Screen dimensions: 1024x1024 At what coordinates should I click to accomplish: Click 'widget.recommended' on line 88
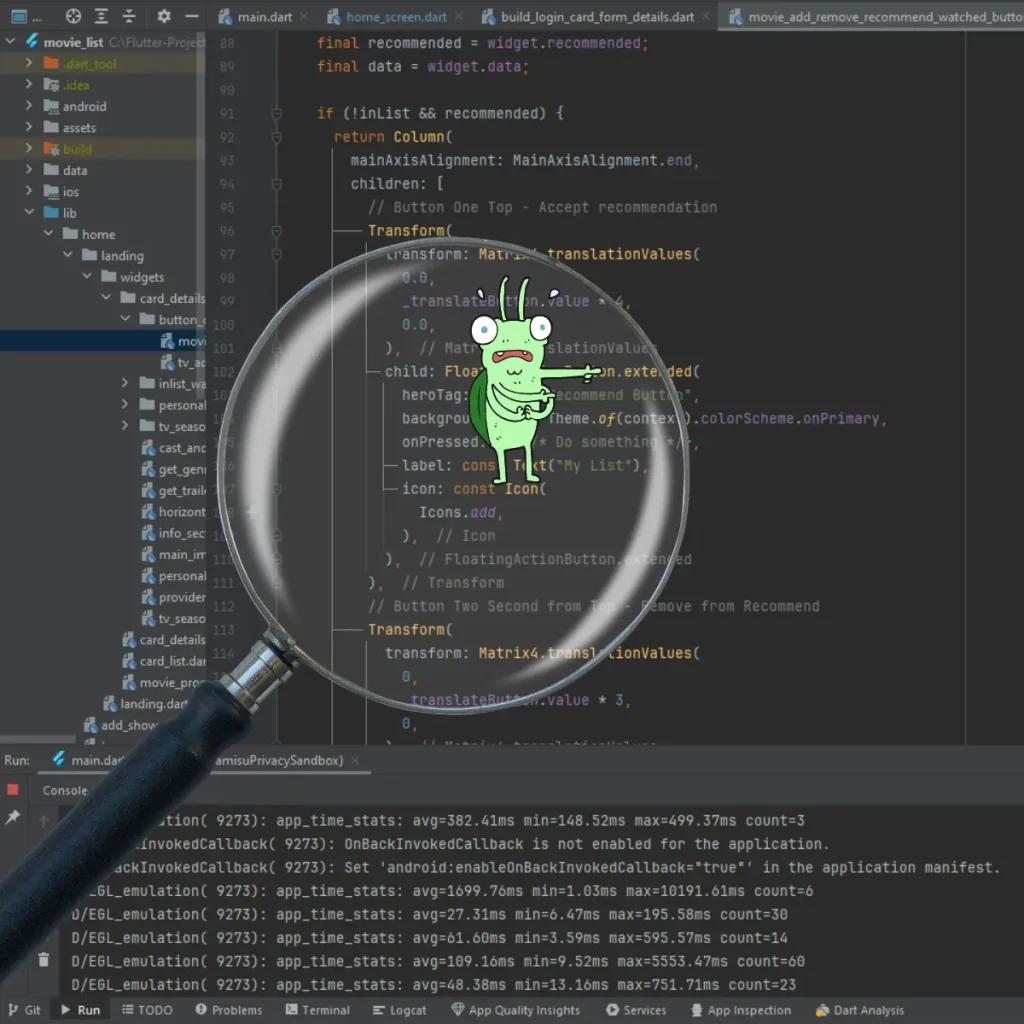pos(564,43)
